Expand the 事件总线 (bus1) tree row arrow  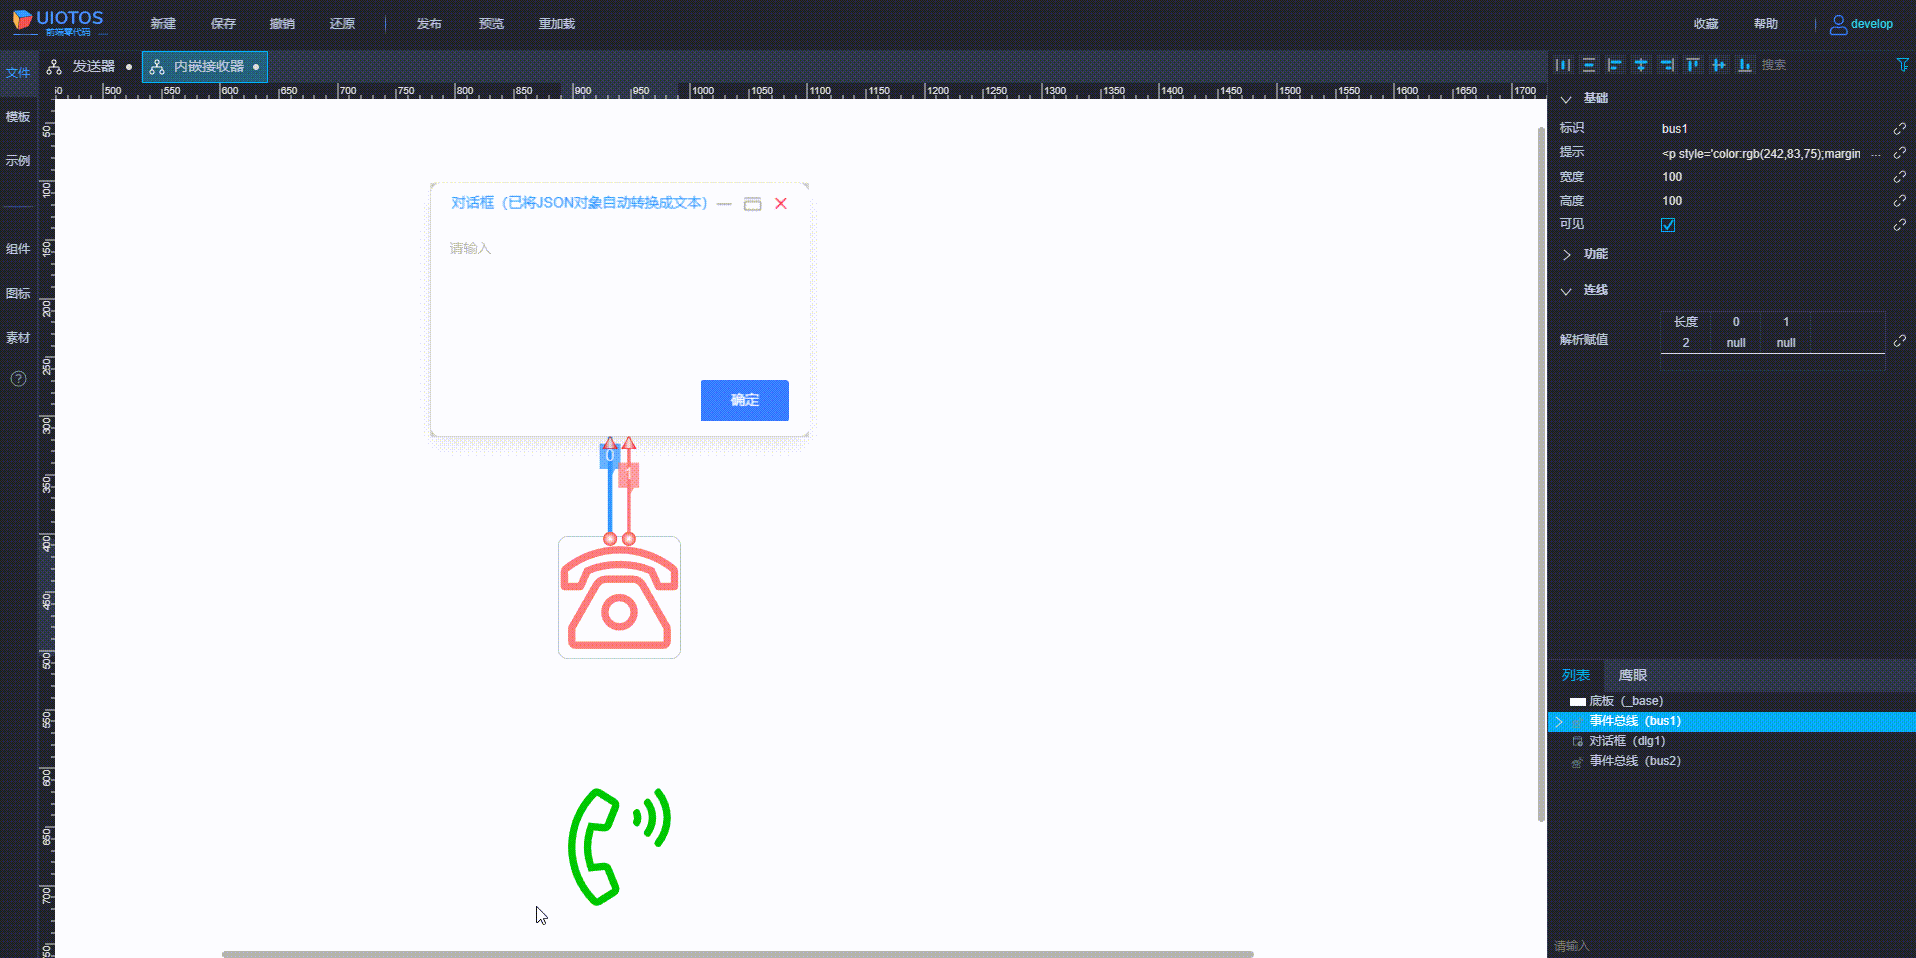click(x=1558, y=721)
